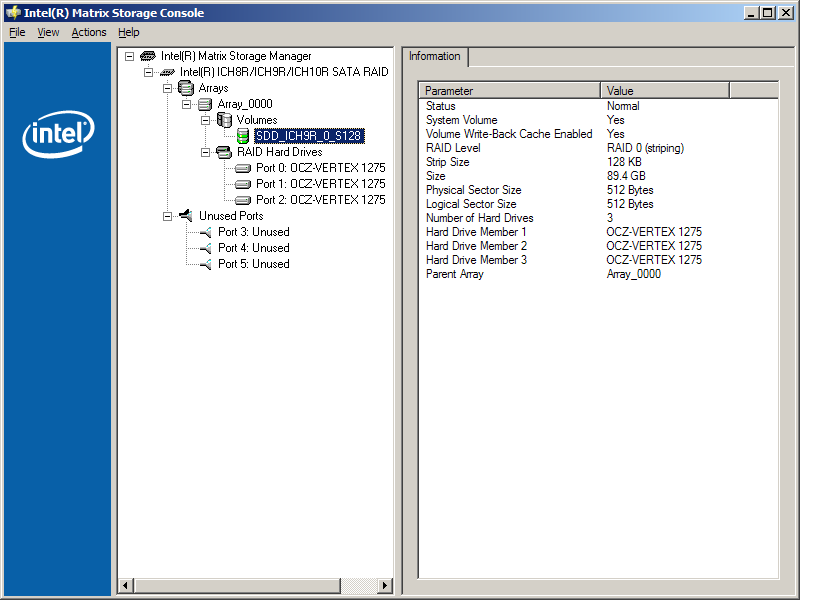Select the SDD_ICH9R_0_S128 volume
Screen dimensions: 840x600
pos(309,136)
